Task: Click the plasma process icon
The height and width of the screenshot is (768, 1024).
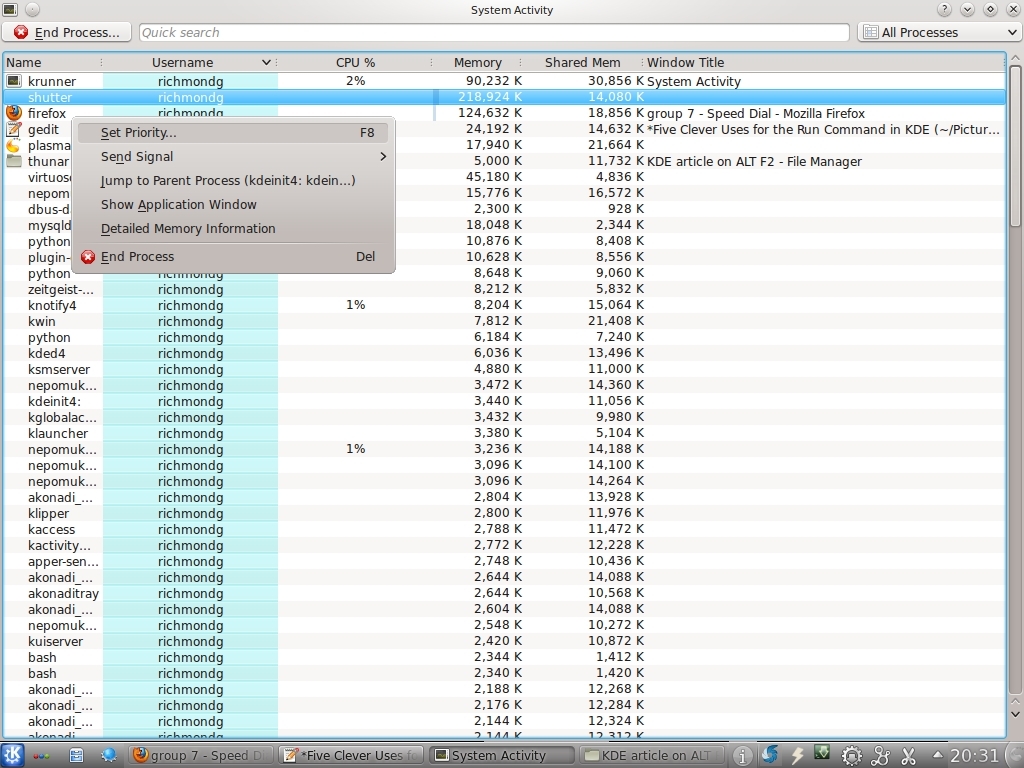Action: [14, 145]
